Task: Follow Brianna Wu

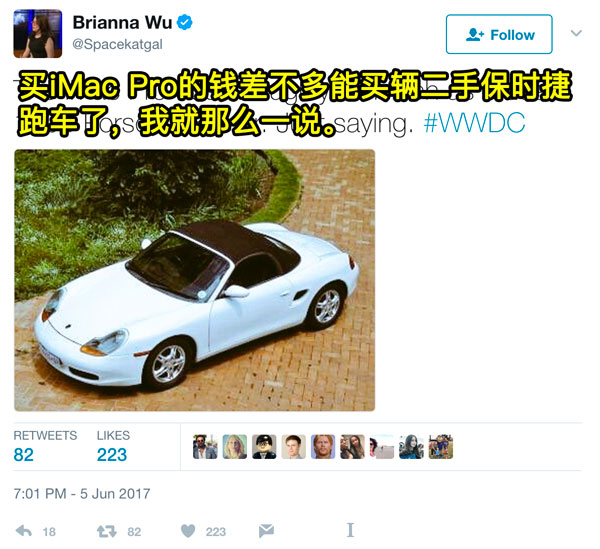Action: (x=499, y=34)
